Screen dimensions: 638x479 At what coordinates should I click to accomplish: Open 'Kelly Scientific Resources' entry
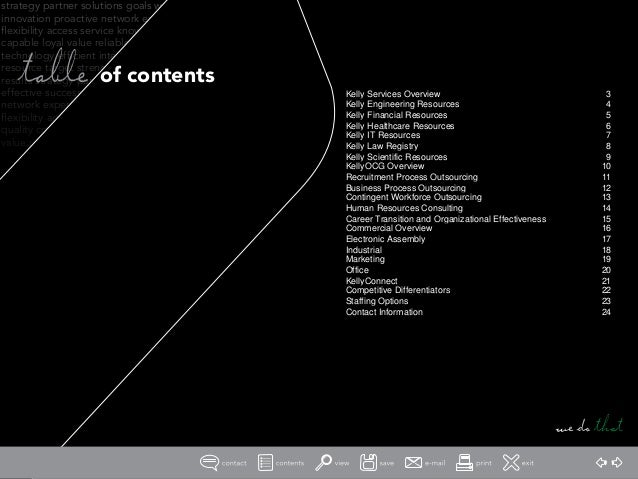click(x=396, y=157)
